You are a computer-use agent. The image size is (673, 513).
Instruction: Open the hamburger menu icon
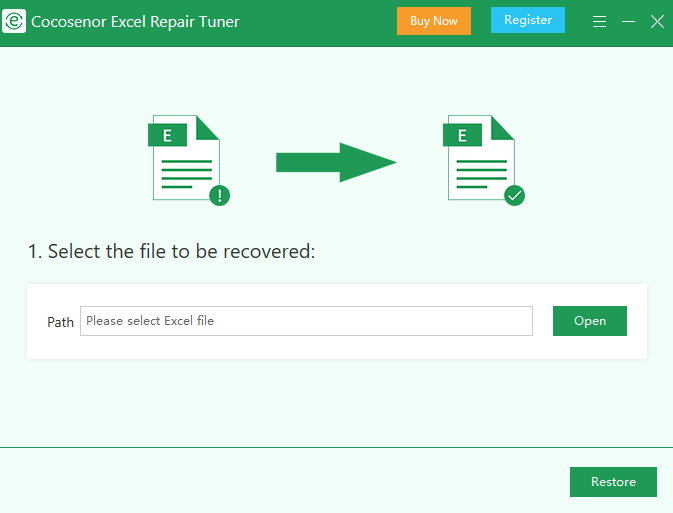[x=599, y=21]
